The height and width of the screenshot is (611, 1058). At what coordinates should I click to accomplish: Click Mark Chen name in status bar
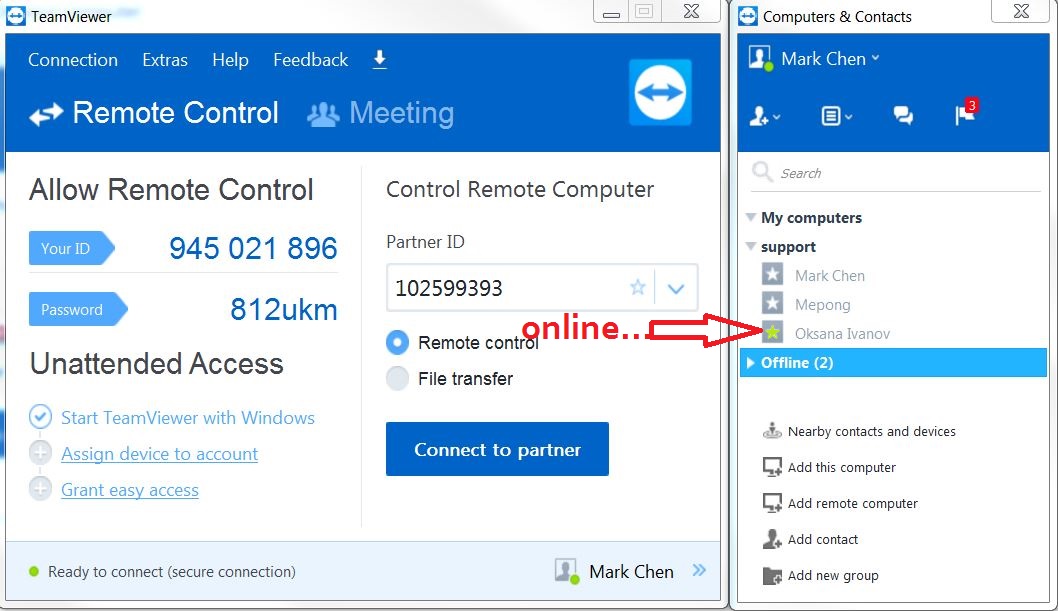[631, 572]
